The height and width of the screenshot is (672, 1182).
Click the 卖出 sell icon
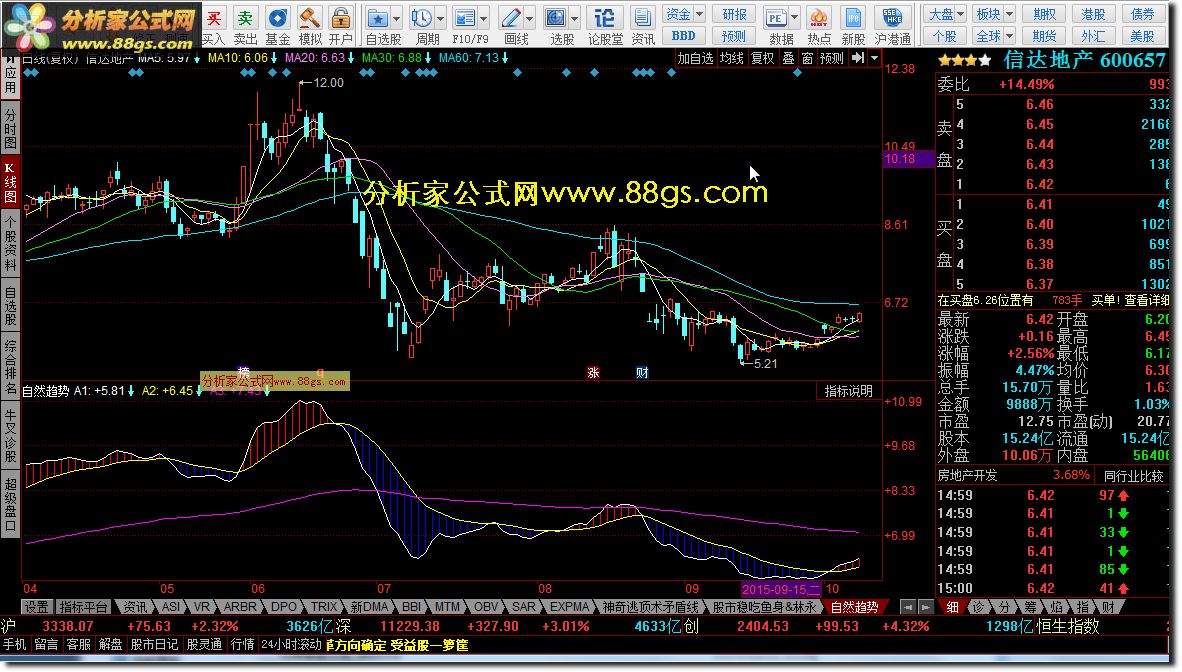coord(245,18)
